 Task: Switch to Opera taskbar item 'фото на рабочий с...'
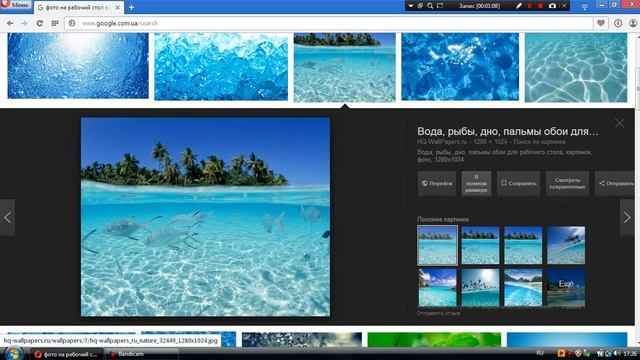[x=67, y=354]
